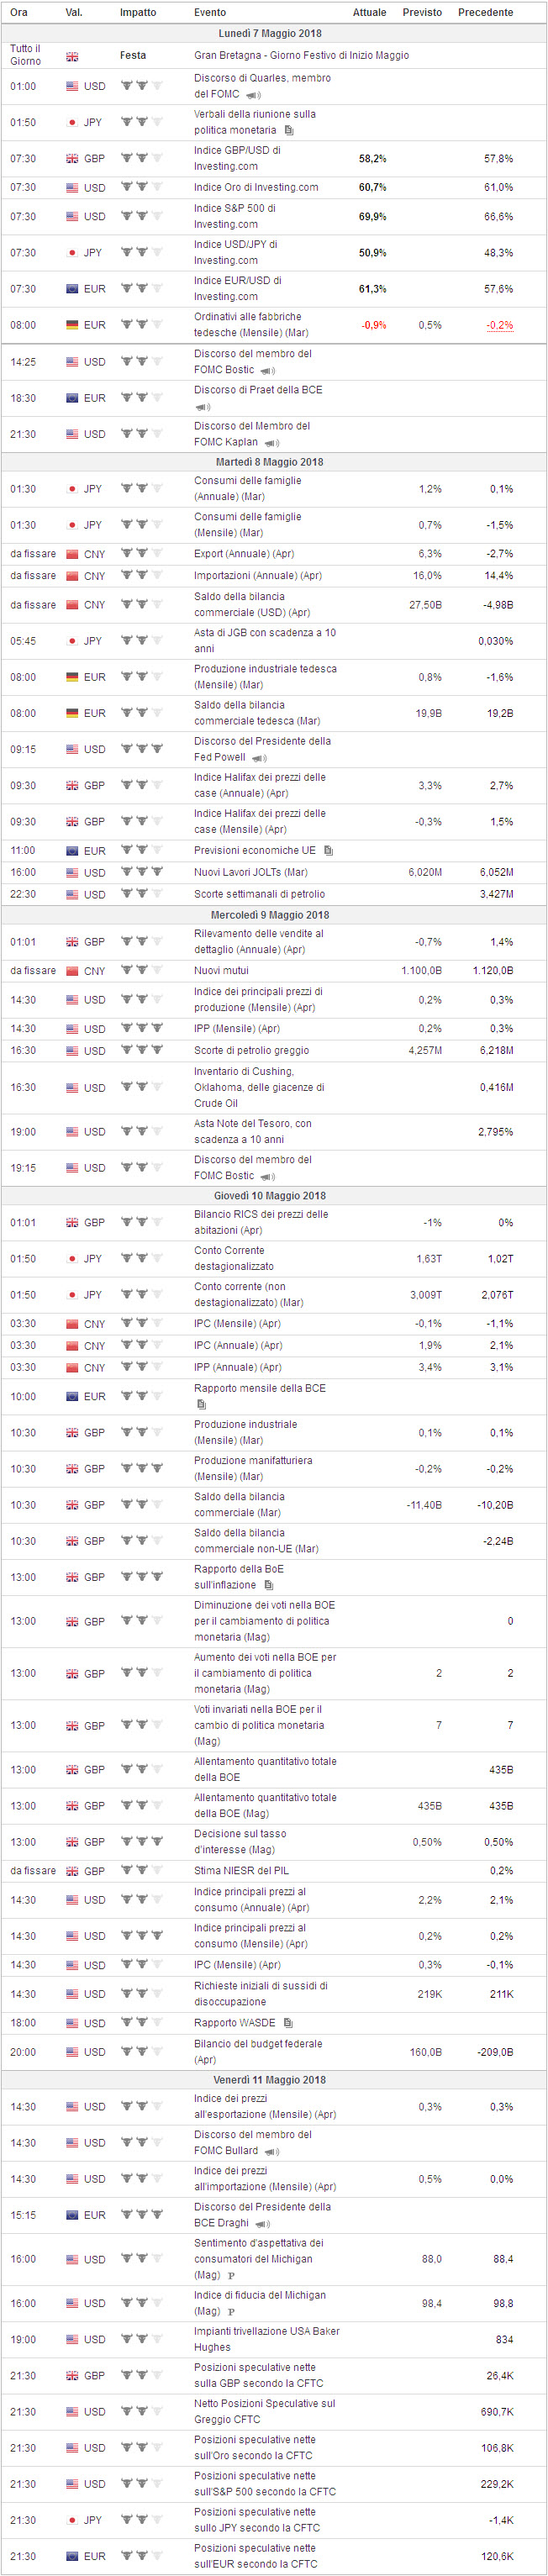This screenshot has width=548, height=2576.
Task: Click the German flag beside Ordinativi alle fabbriche tedesche
Action: tap(72, 325)
